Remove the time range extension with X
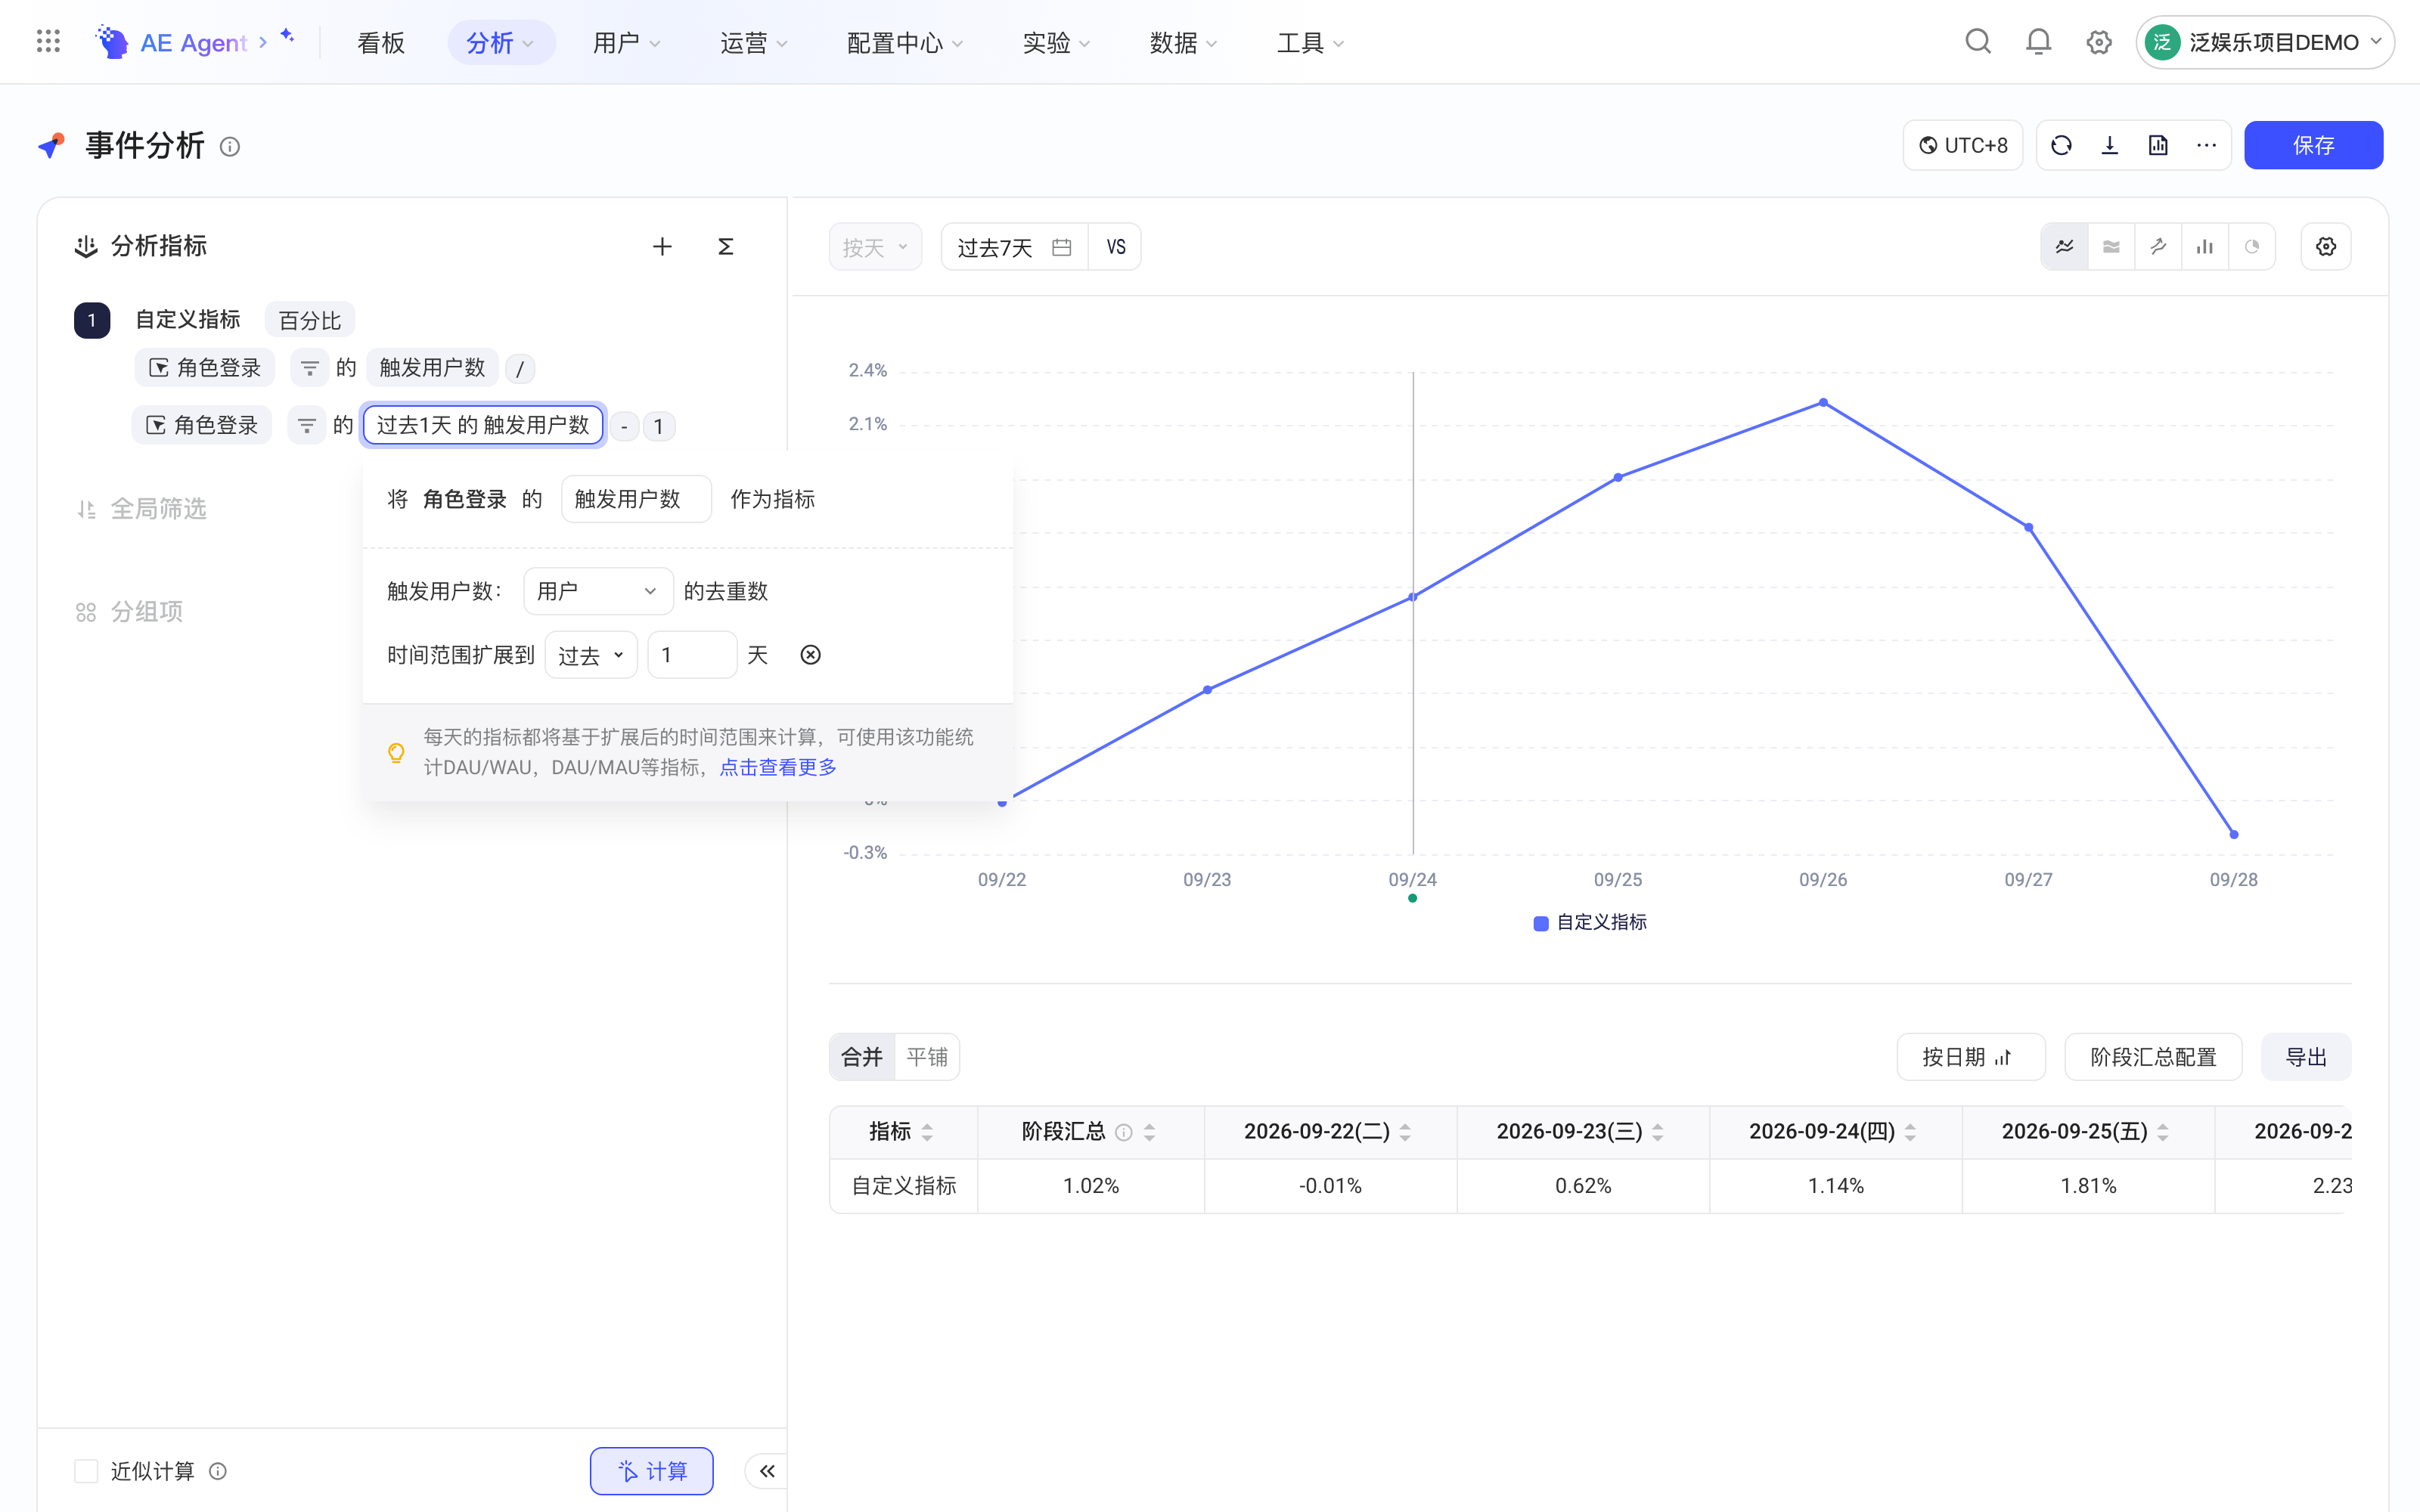Viewport: 2420px width, 1512px height. 810,655
